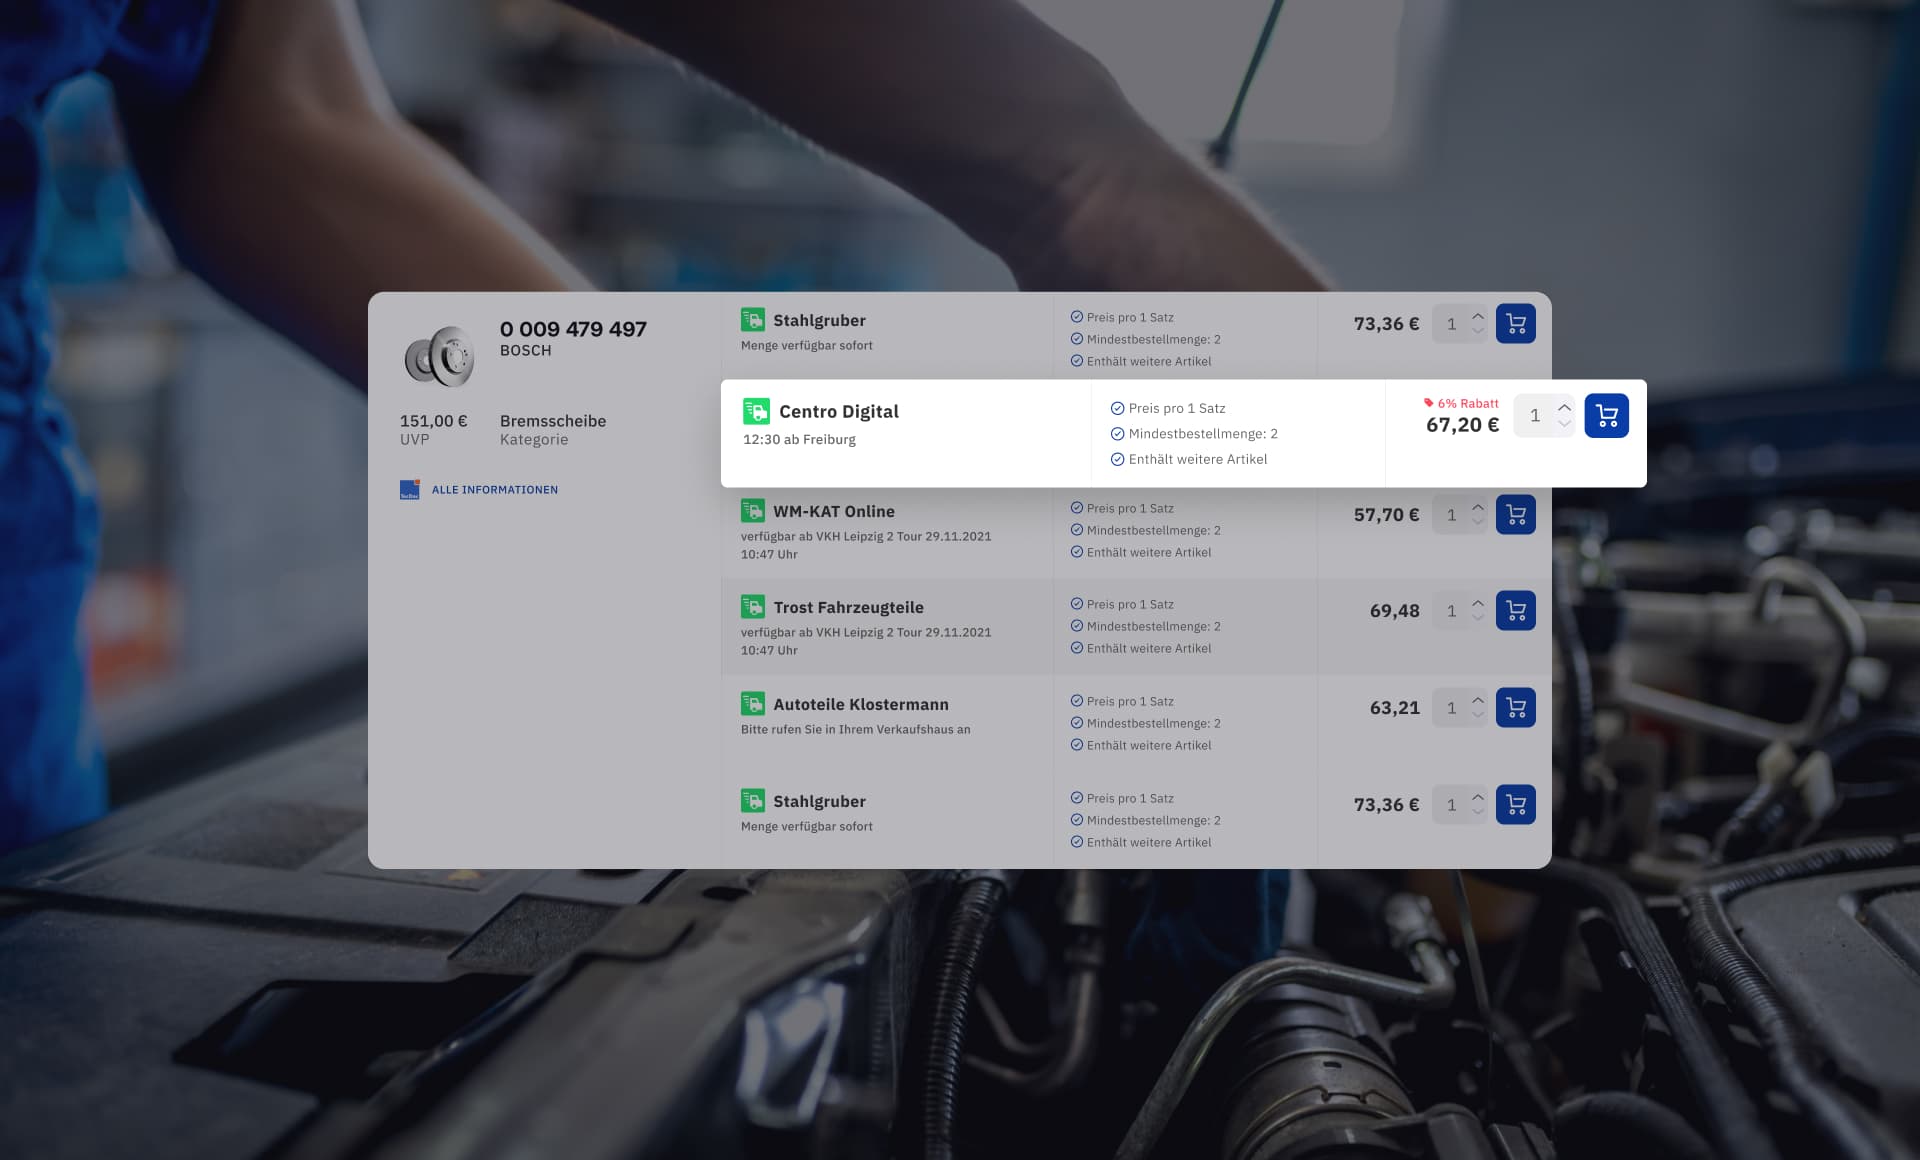Click the WM-KAT Online 'Preis pro 1 Satz' check icon
The height and width of the screenshot is (1160, 1920).
(x=1077, y=508)
